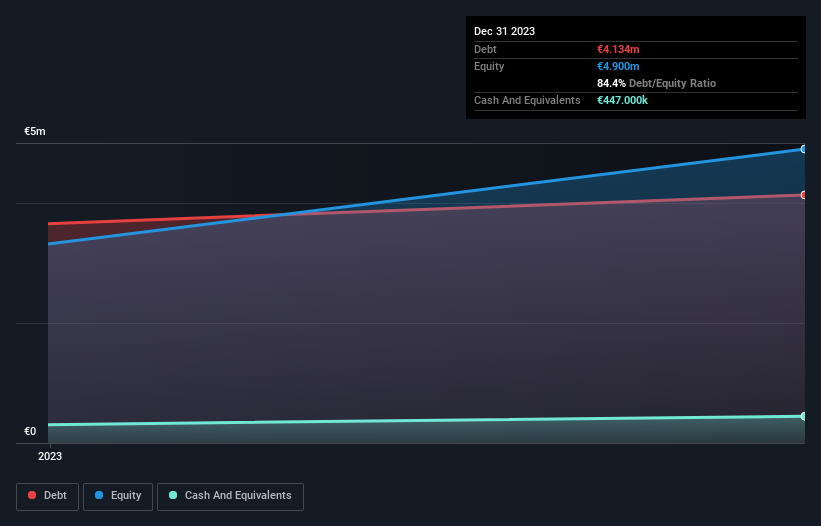Toggle Cash And Equivalents legend button
The width and height of the screenshot is (821, 526).
230,496
